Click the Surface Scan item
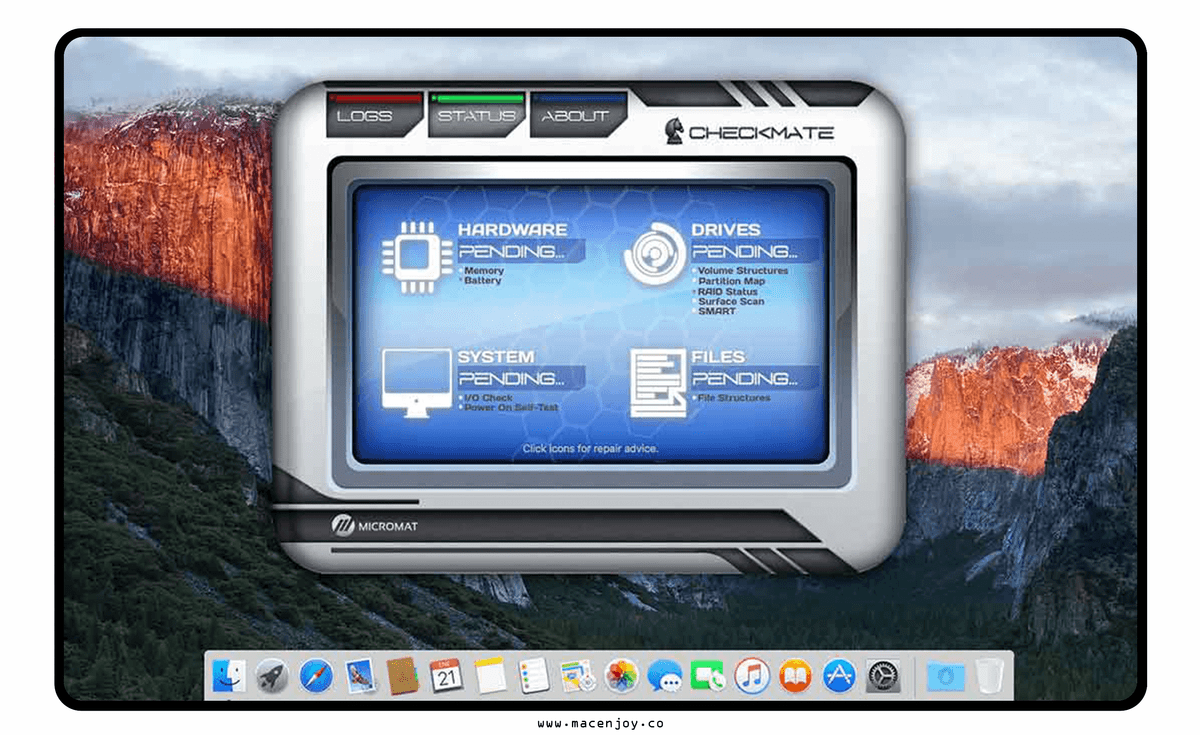The image size is (1200, 735). coord(731,301)
